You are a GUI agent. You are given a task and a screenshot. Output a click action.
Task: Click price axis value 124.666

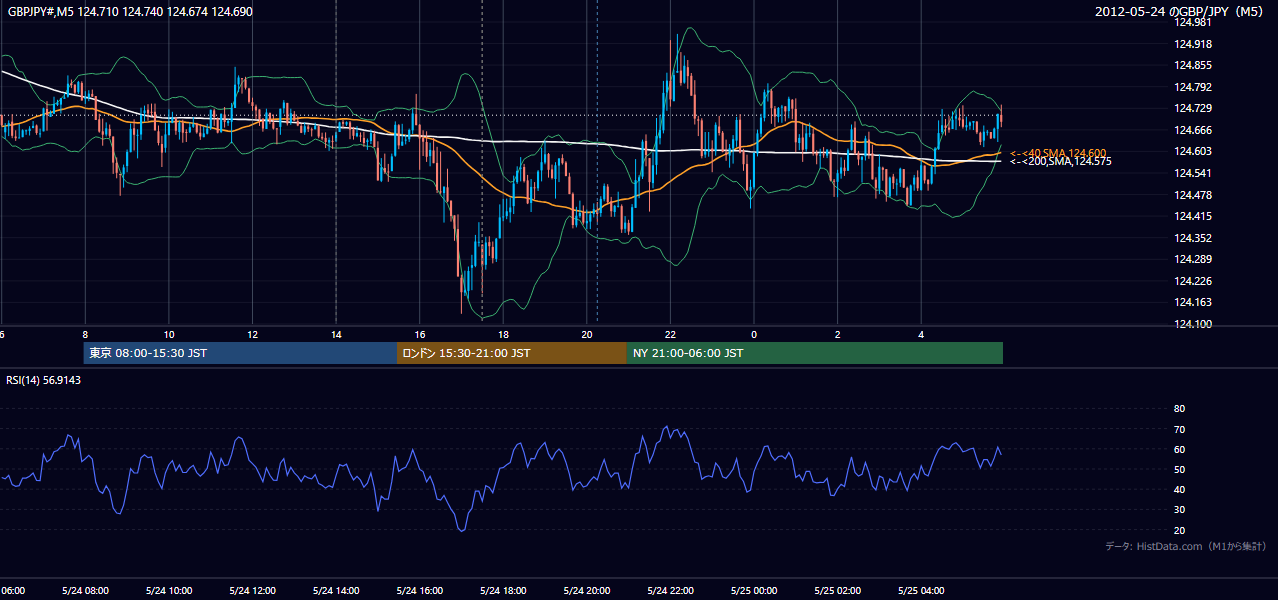coord(1193,130)
